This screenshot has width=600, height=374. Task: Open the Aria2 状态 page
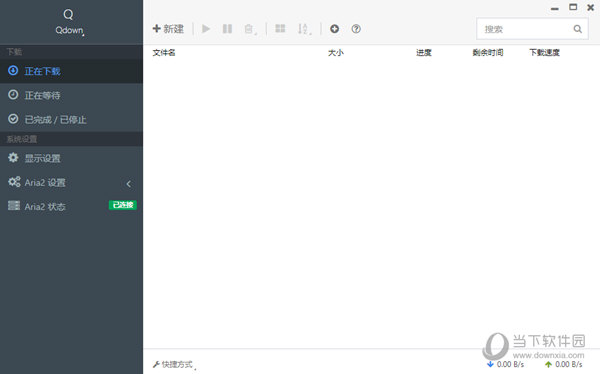point(72,206)
